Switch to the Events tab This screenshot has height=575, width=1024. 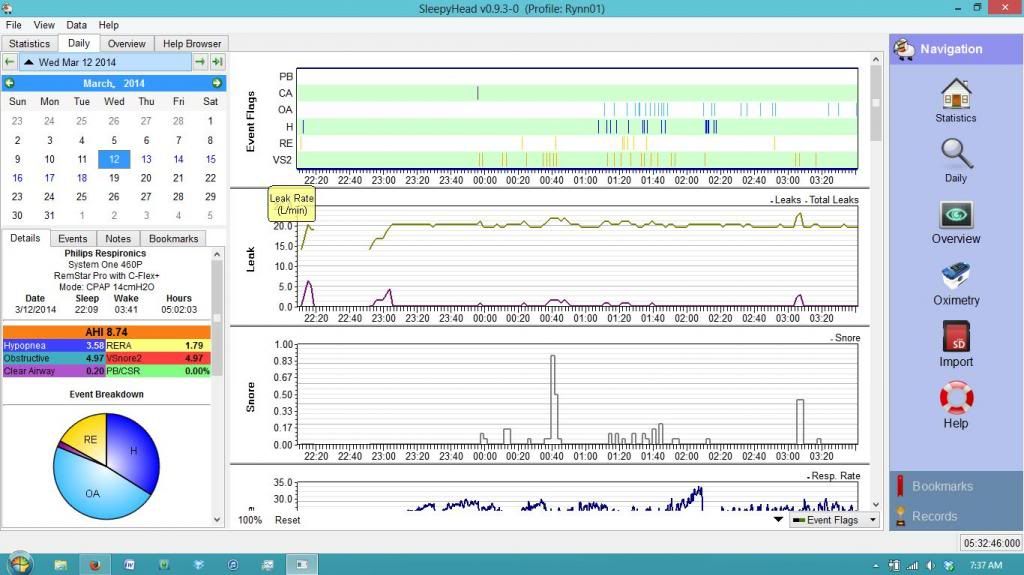(x=73, y=239)
